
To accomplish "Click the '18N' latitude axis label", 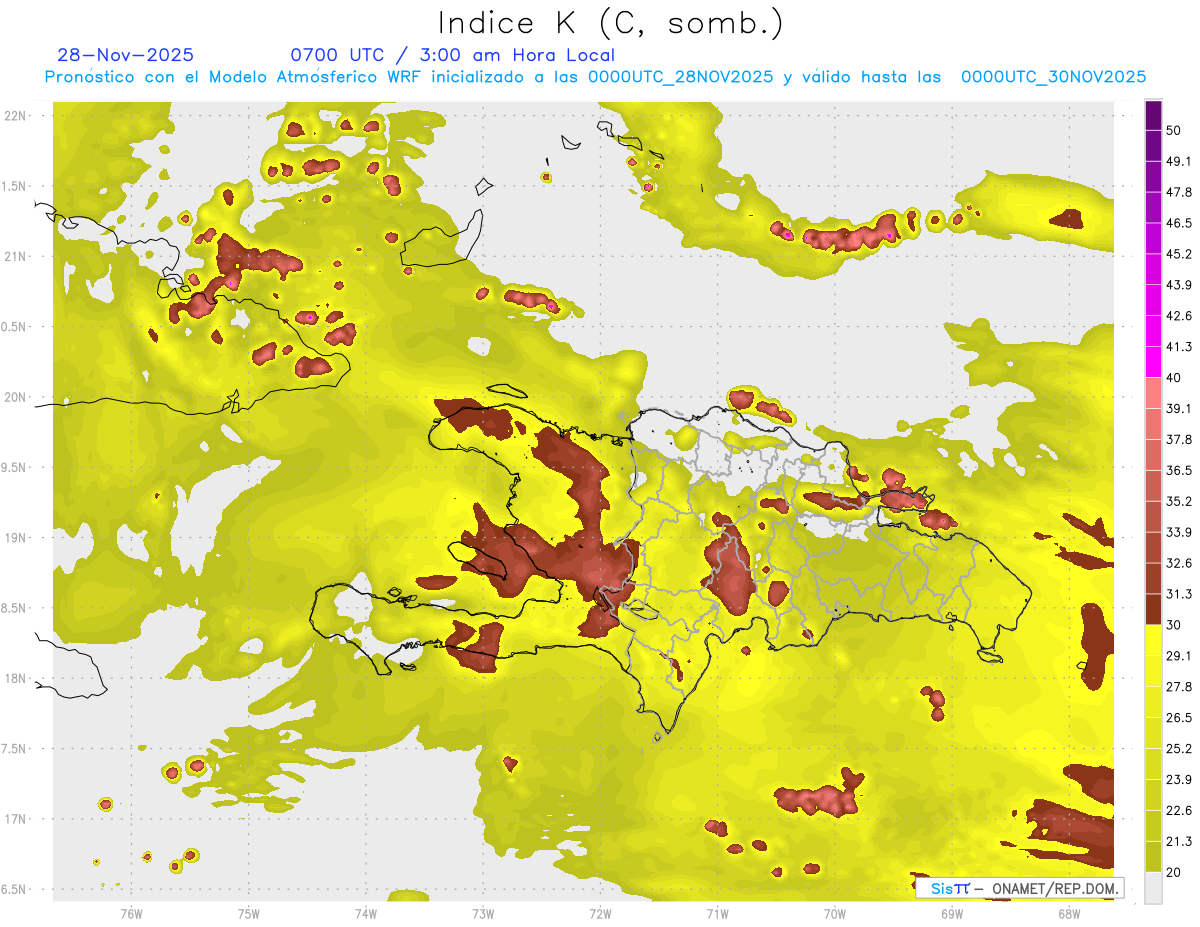I will [x=17, y=678].
